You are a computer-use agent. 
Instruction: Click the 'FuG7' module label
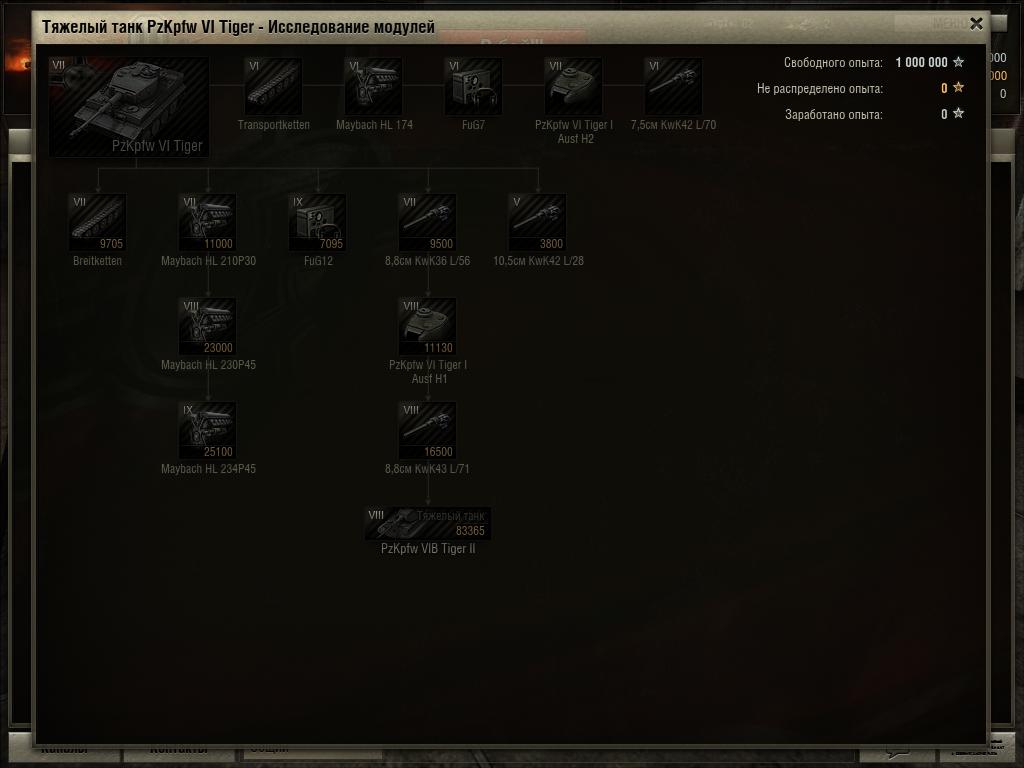click(473, 125)
